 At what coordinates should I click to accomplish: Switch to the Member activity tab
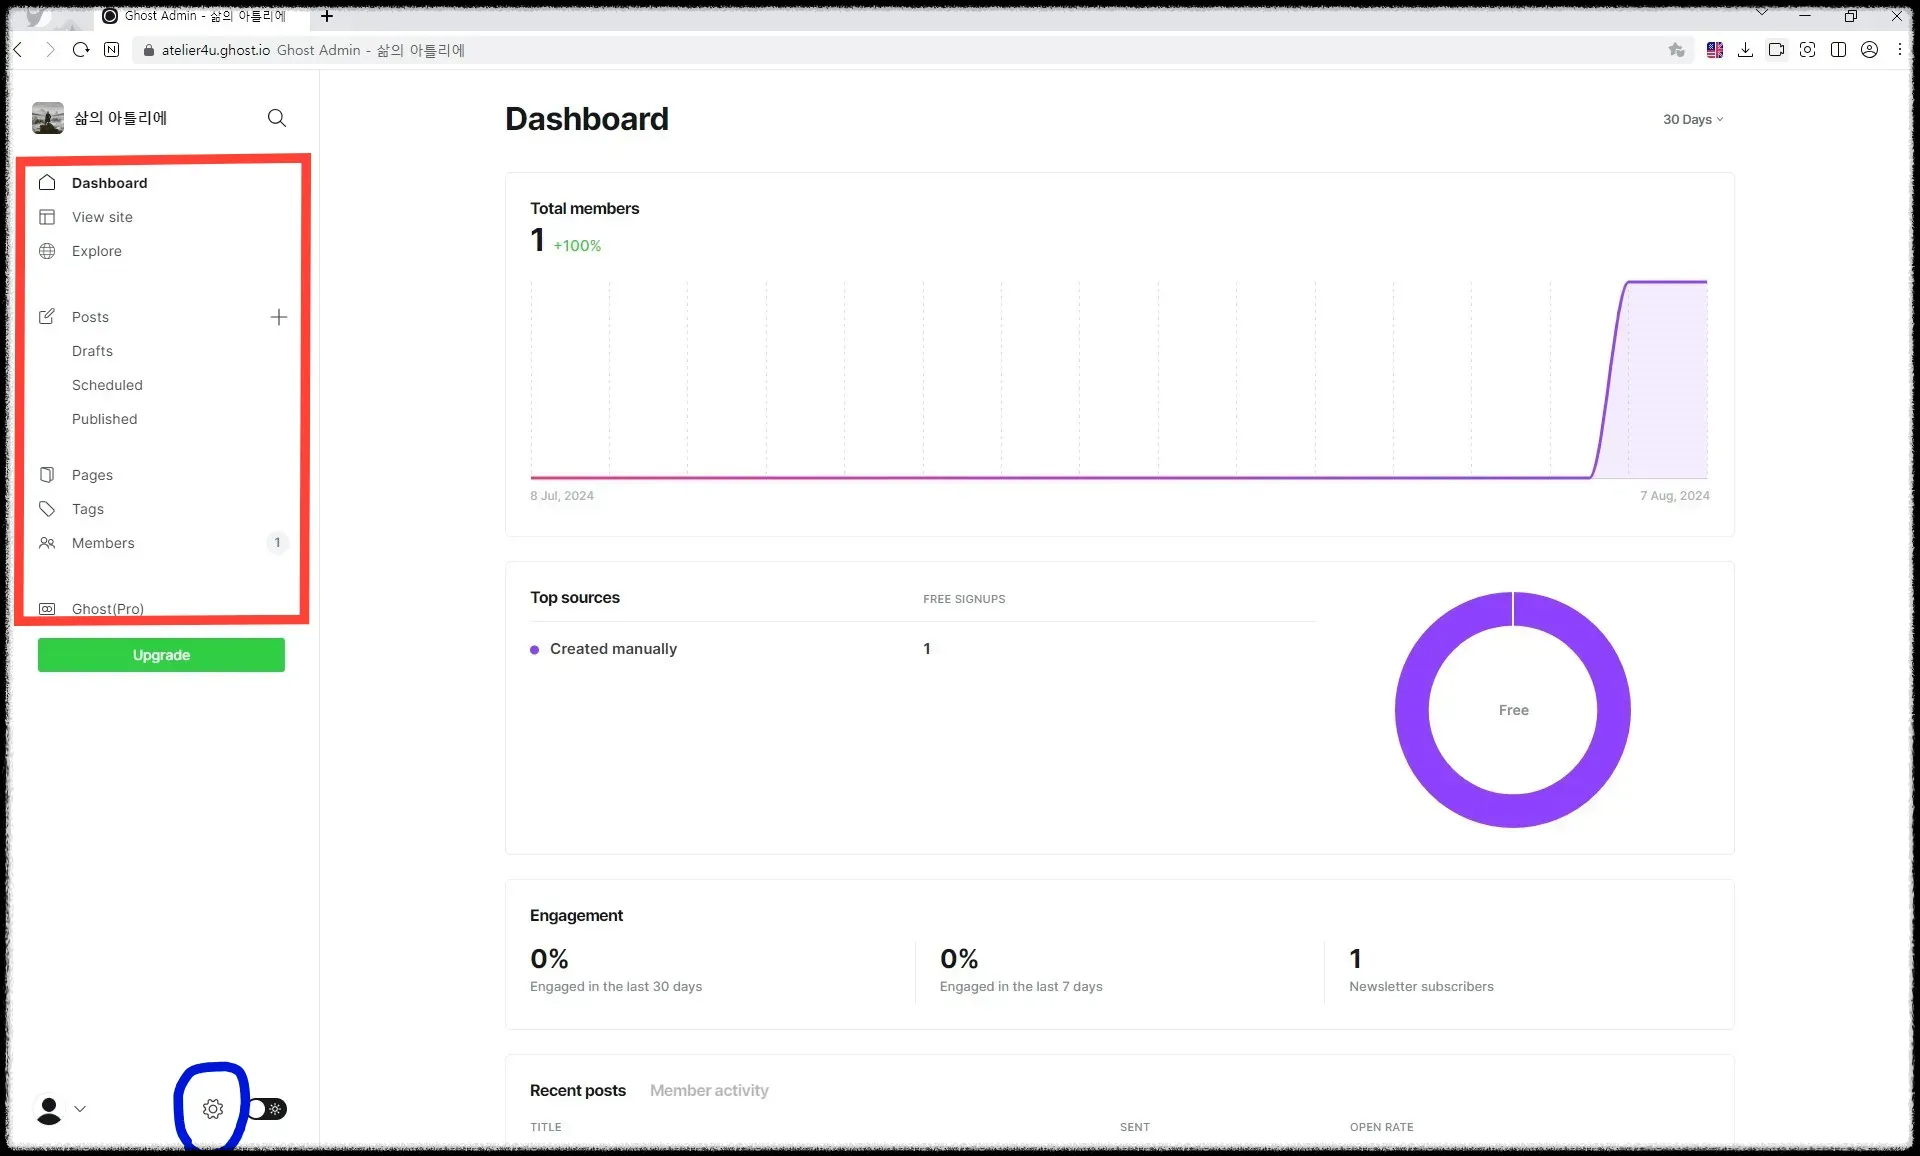click(709, 1090)
